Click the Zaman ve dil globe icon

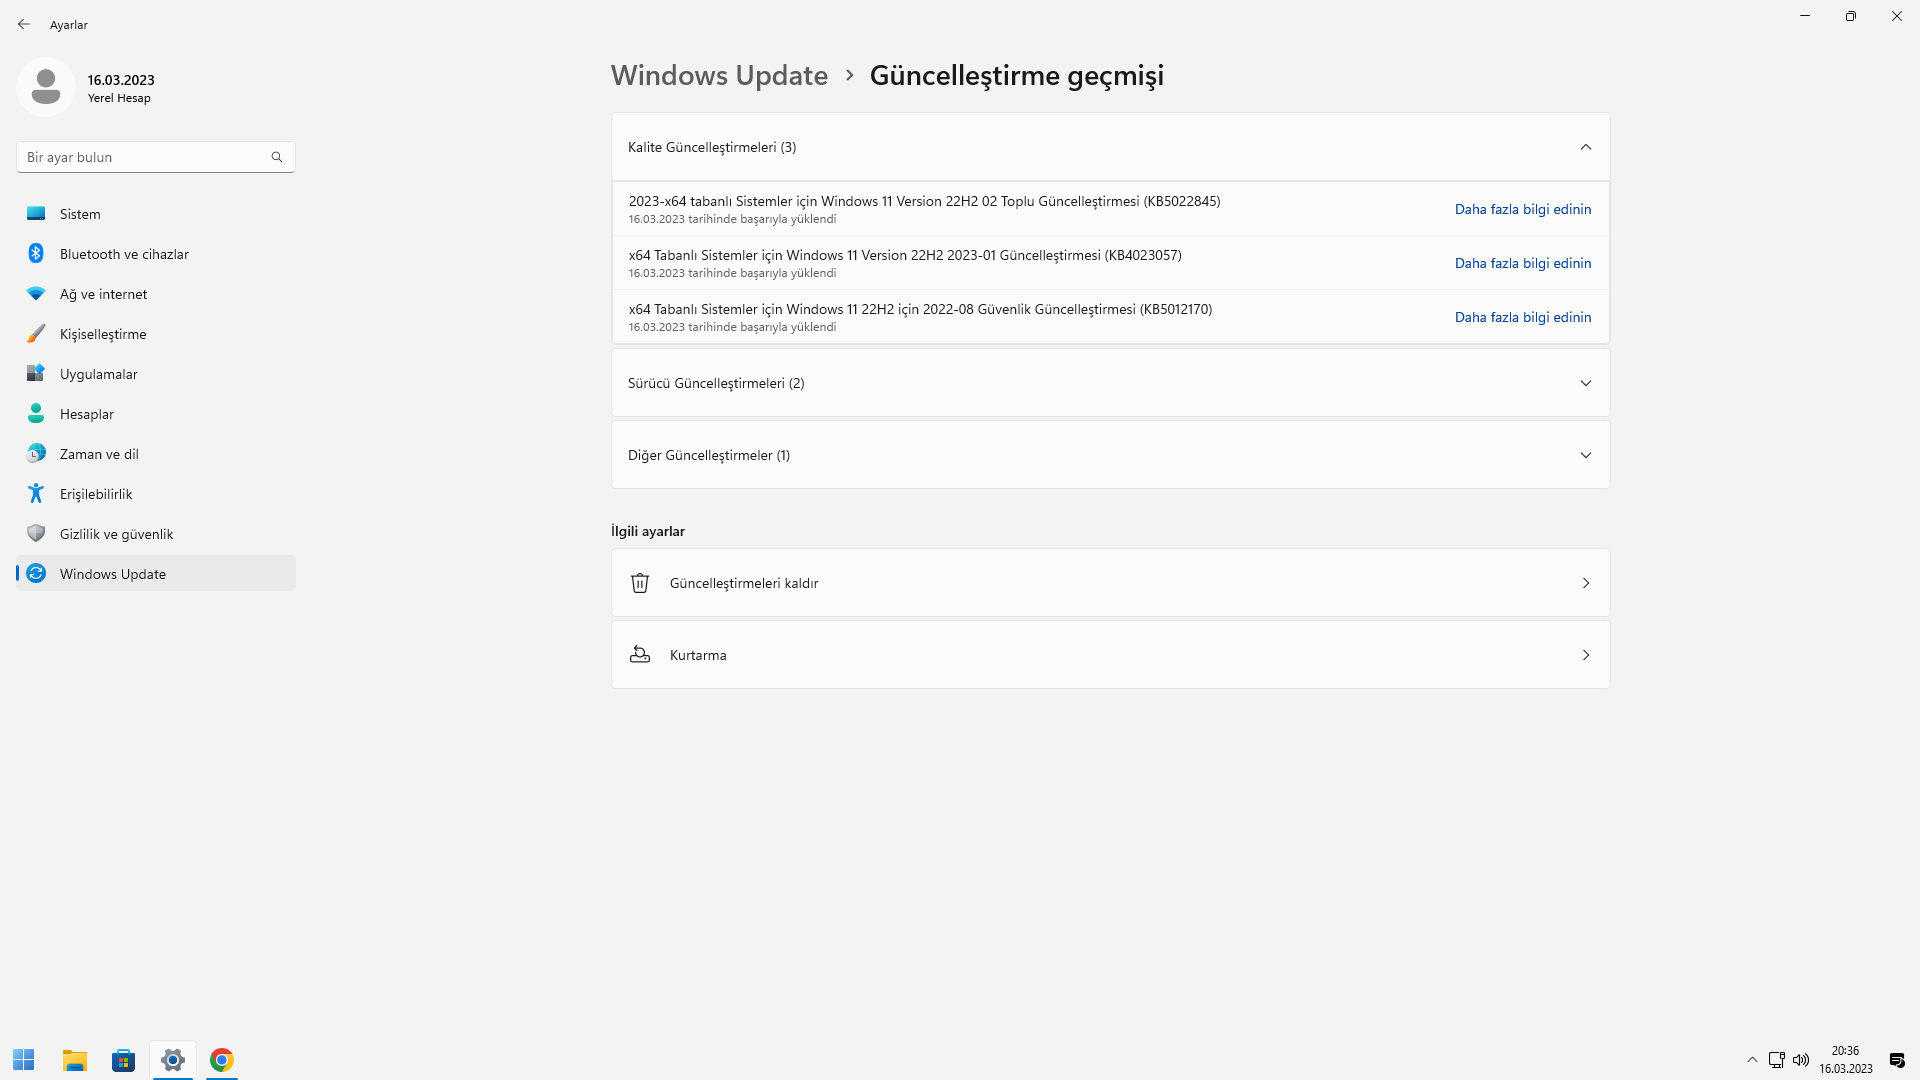click(x=36, y=454)
